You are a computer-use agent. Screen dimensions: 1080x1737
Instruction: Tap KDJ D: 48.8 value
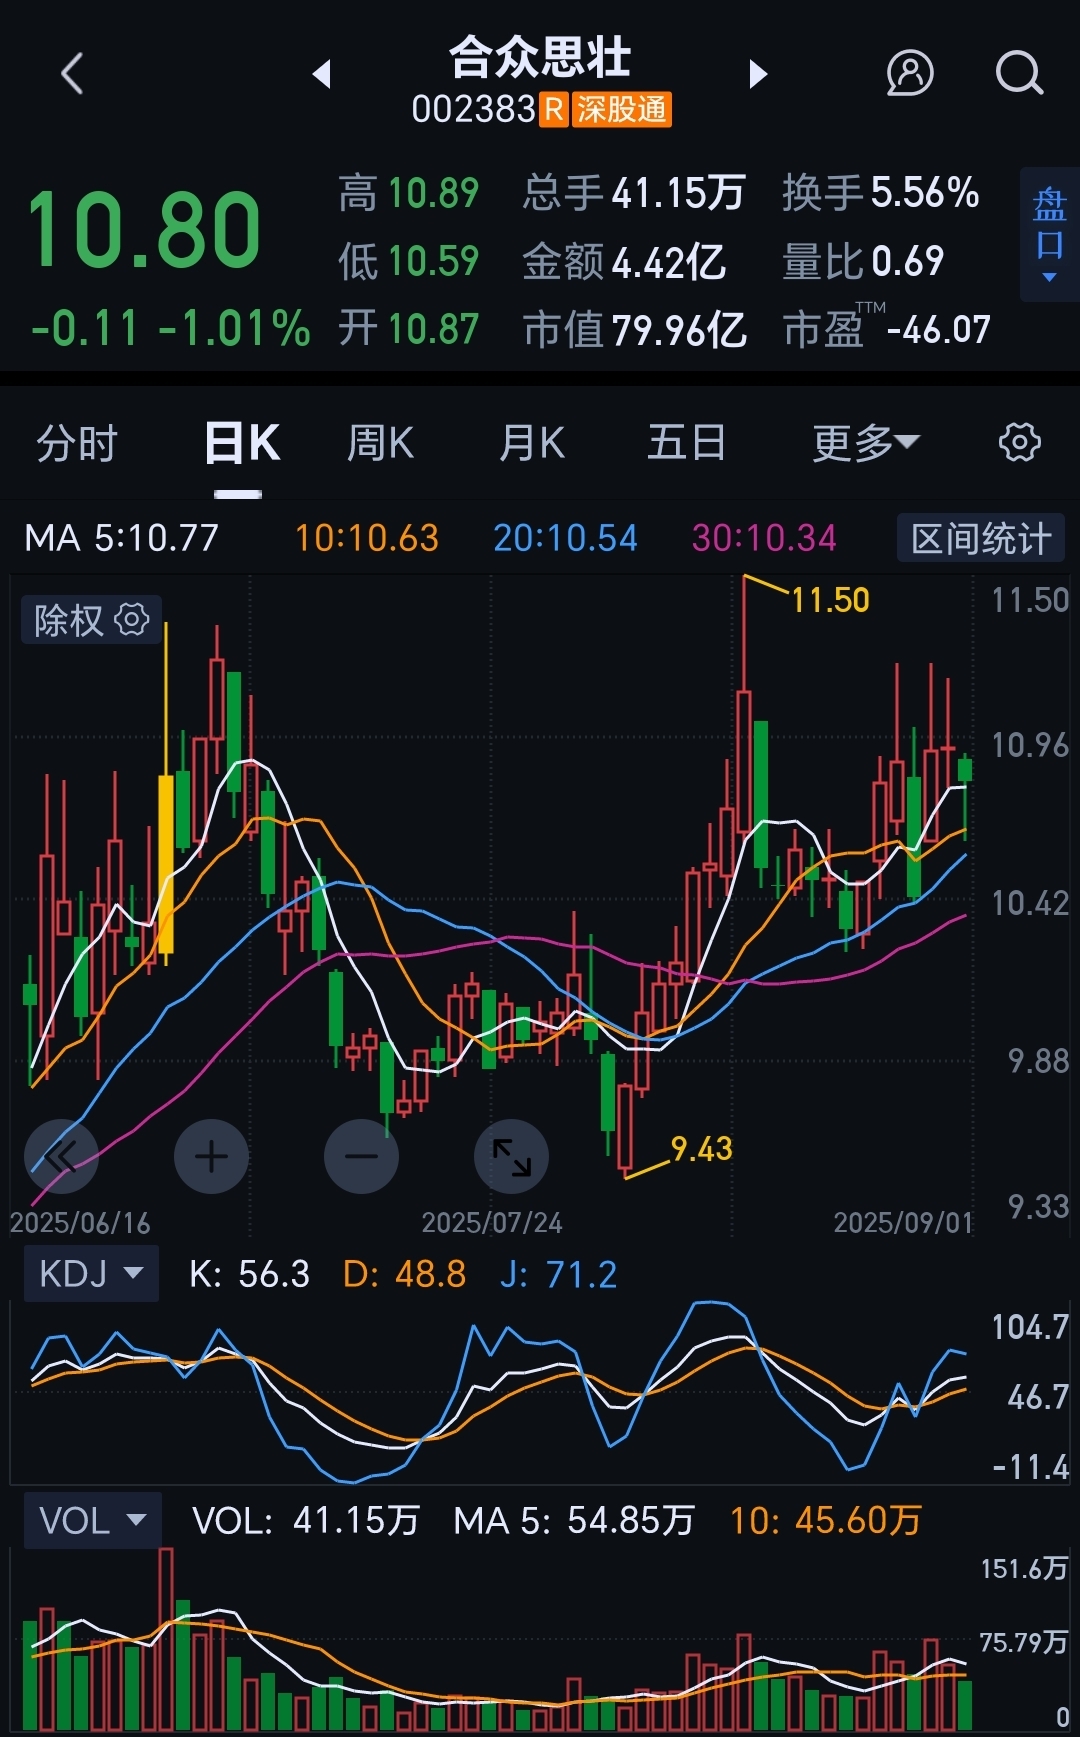point(405,1274)
